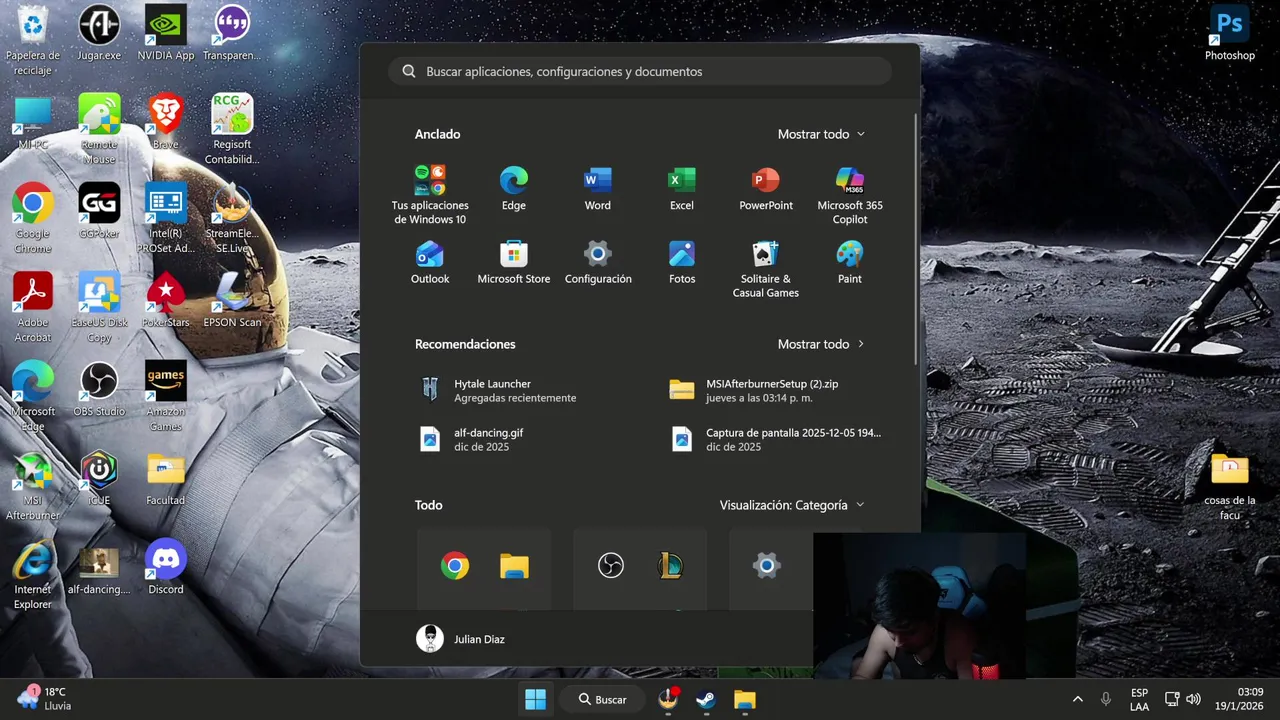The height and width of the screenshot is (720, 1280).
Task: Open File Explorer in the Todo category
Action: (x=514, y=566)
